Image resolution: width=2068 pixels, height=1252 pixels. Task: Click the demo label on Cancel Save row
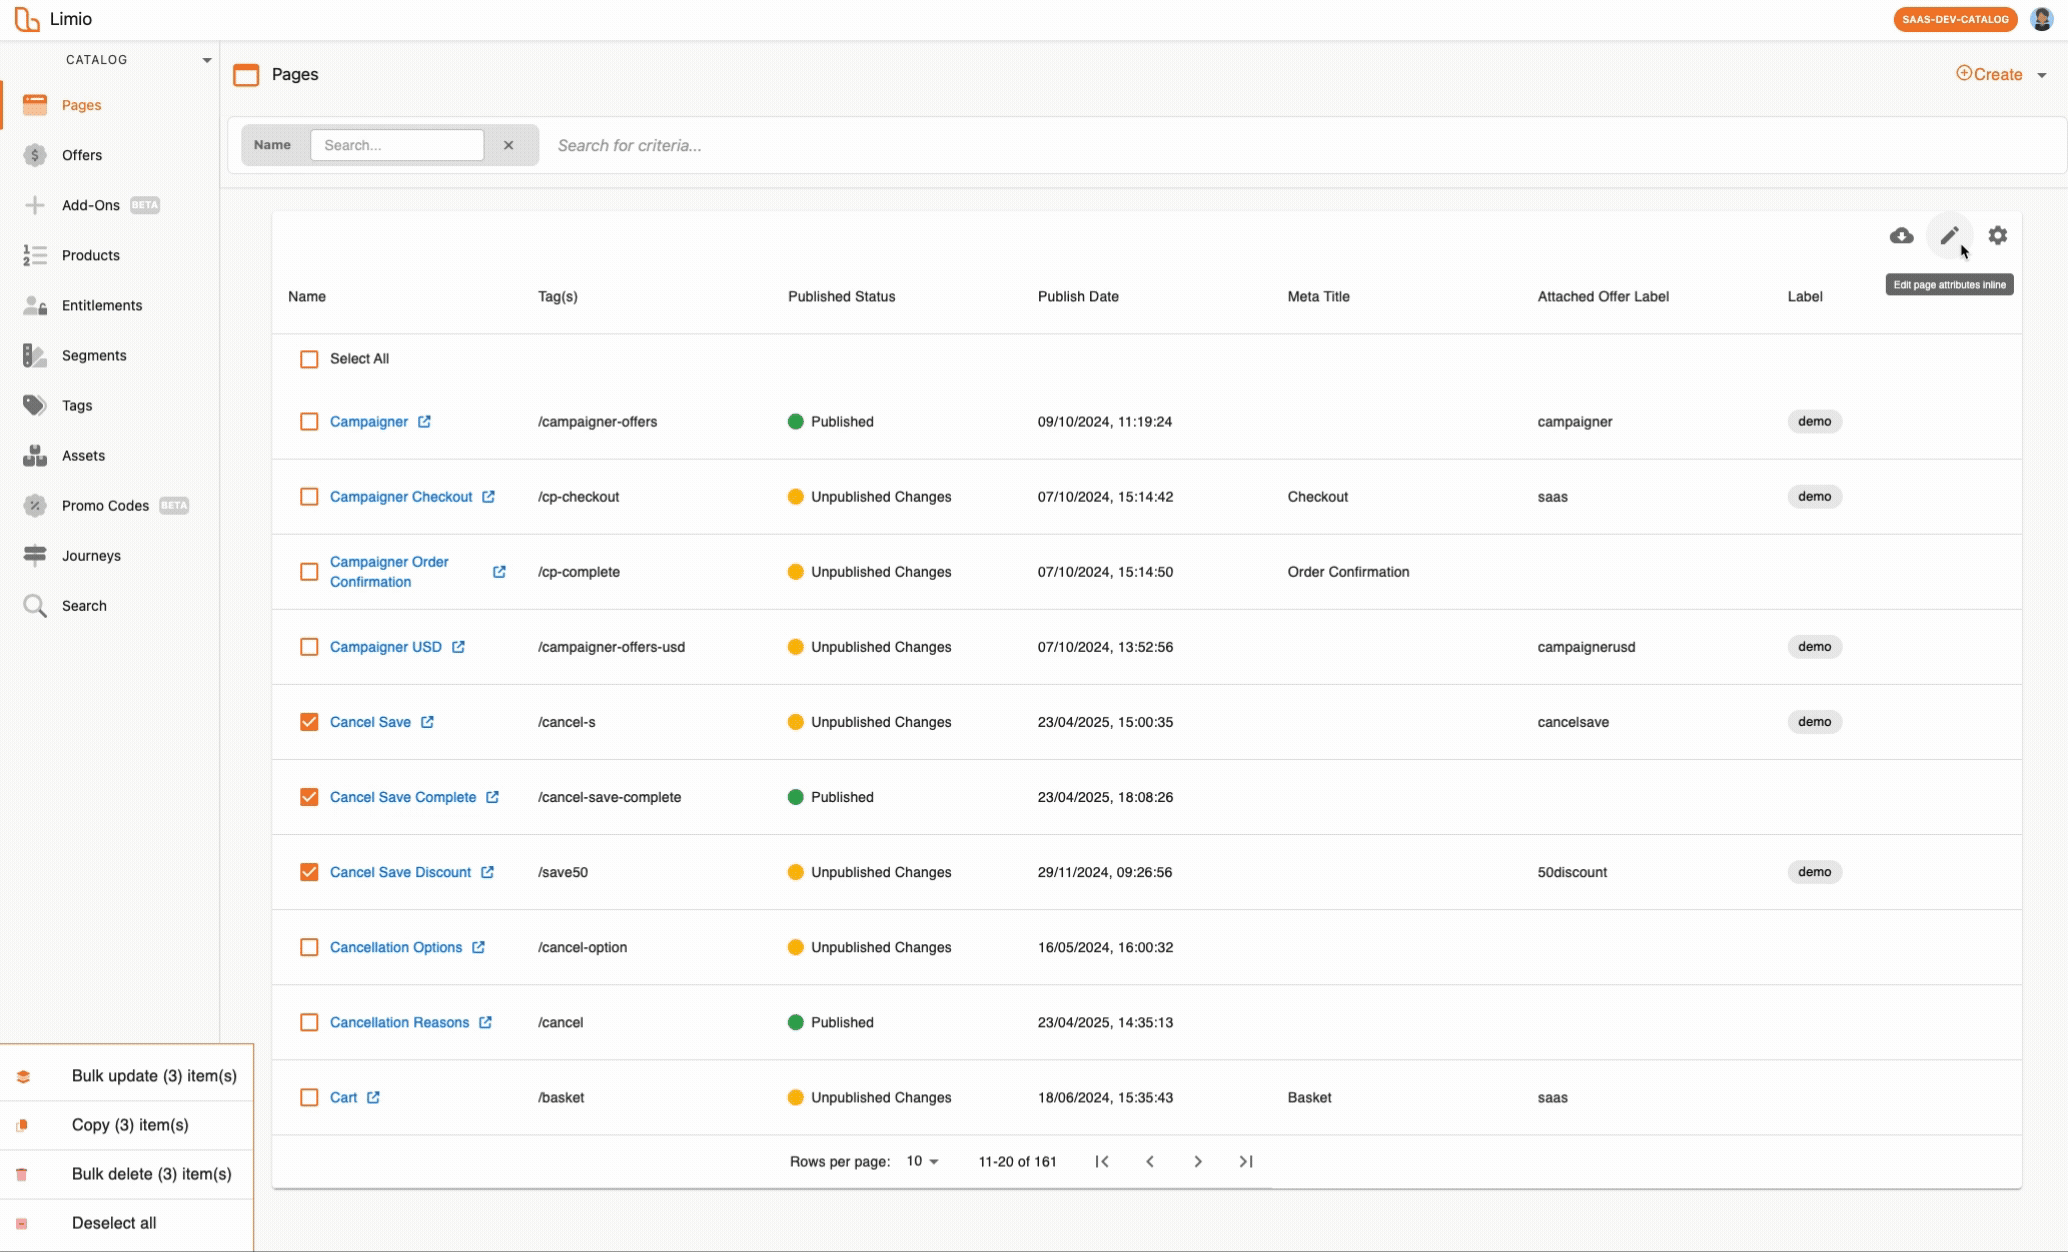tap(1814, 722)
